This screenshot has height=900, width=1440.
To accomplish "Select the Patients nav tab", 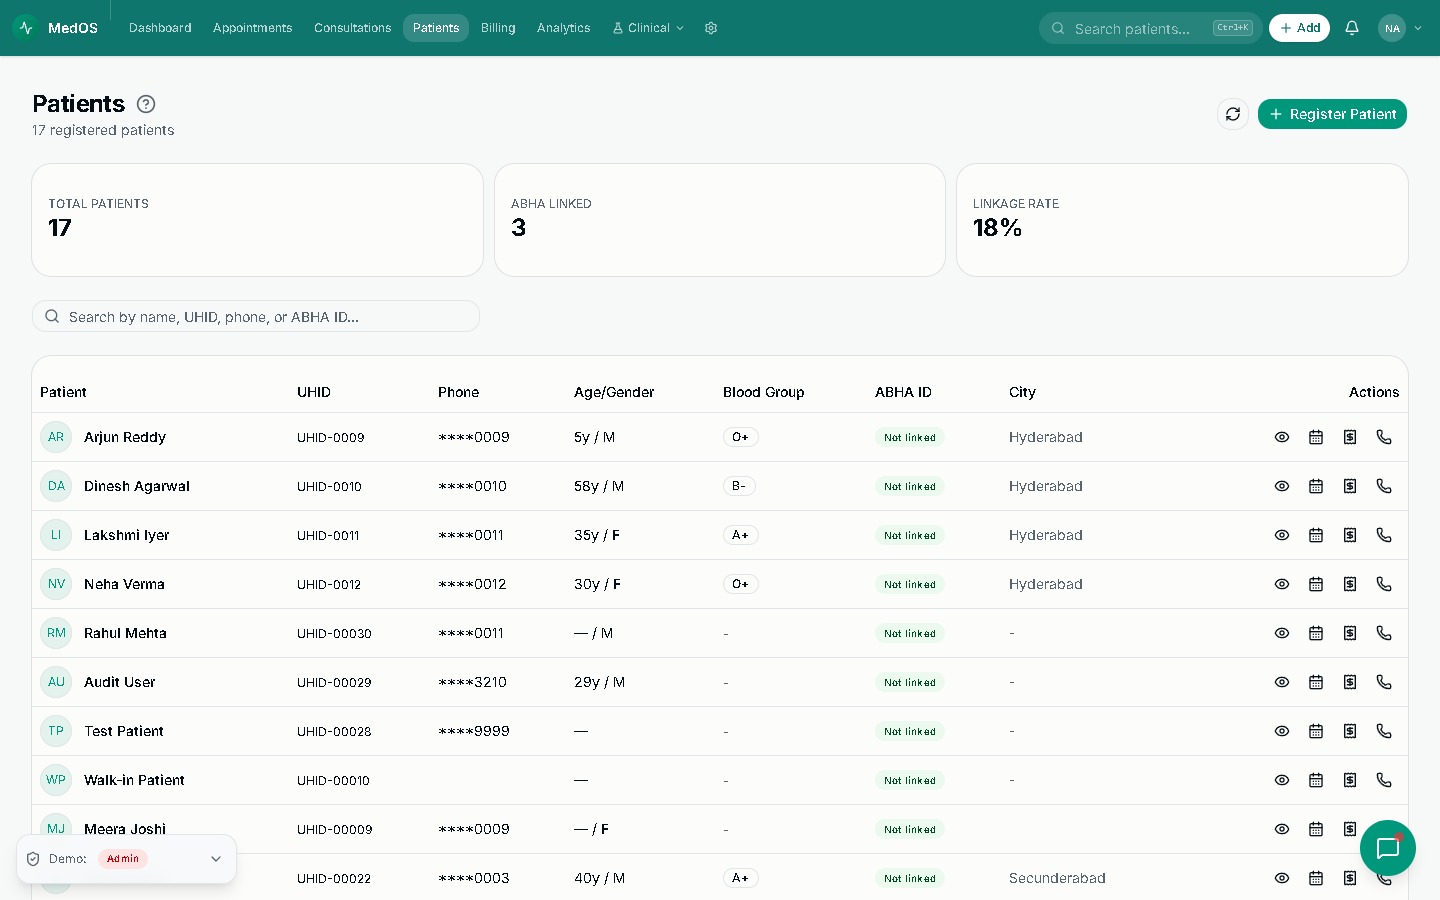I will tap(436, 28).
